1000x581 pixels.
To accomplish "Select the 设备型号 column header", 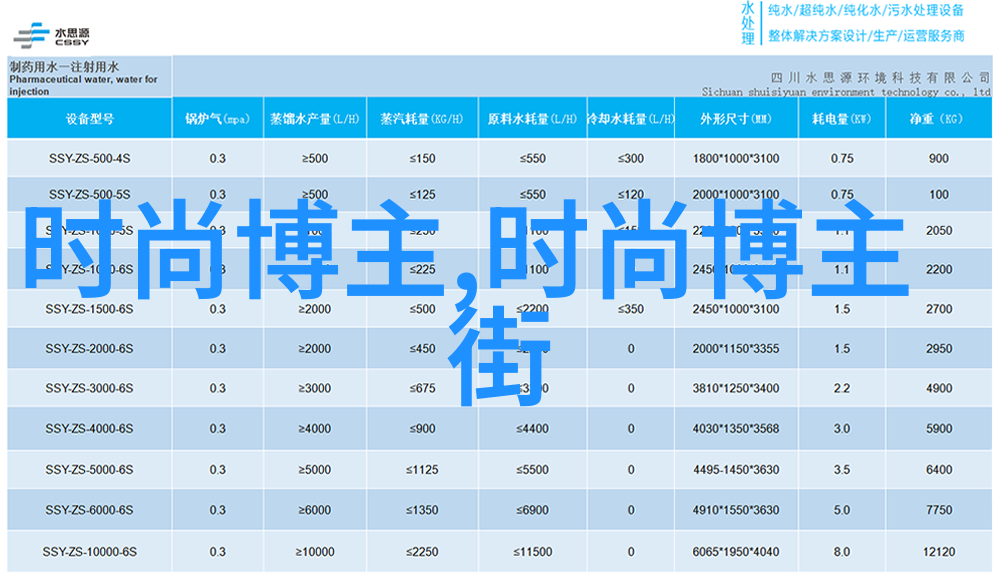I will coord(89,119).
